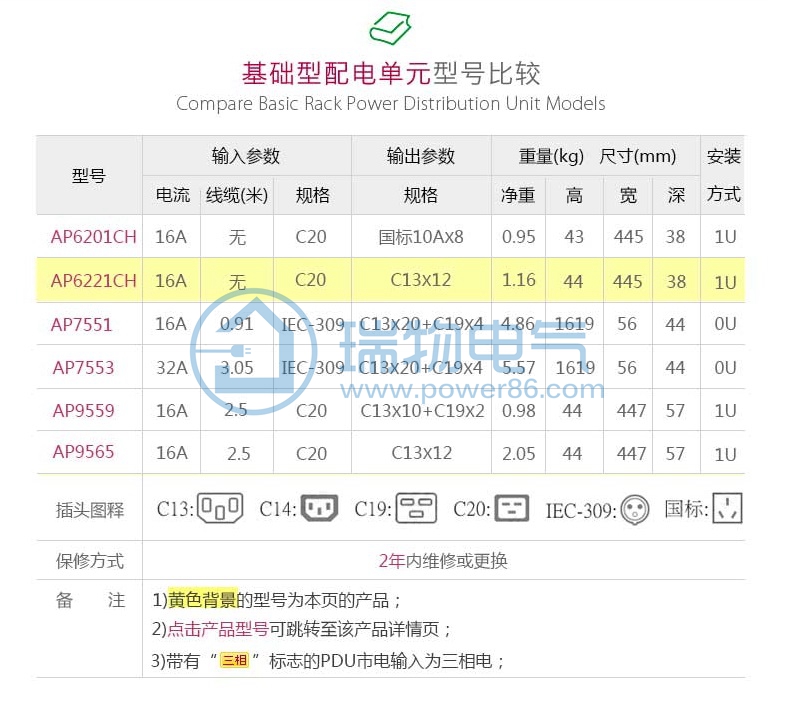Click the C13 plug diagram icon
This screenshot has width=790, height=704.
[220, 508]
